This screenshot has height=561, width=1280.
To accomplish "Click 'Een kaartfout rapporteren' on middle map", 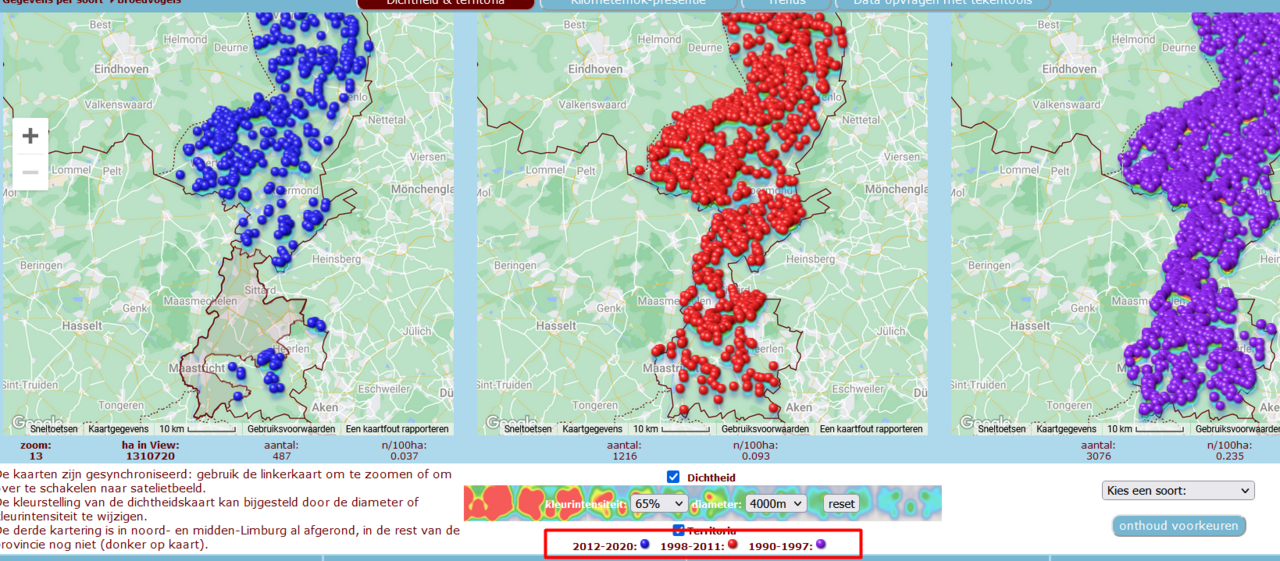I will (871, 429).
